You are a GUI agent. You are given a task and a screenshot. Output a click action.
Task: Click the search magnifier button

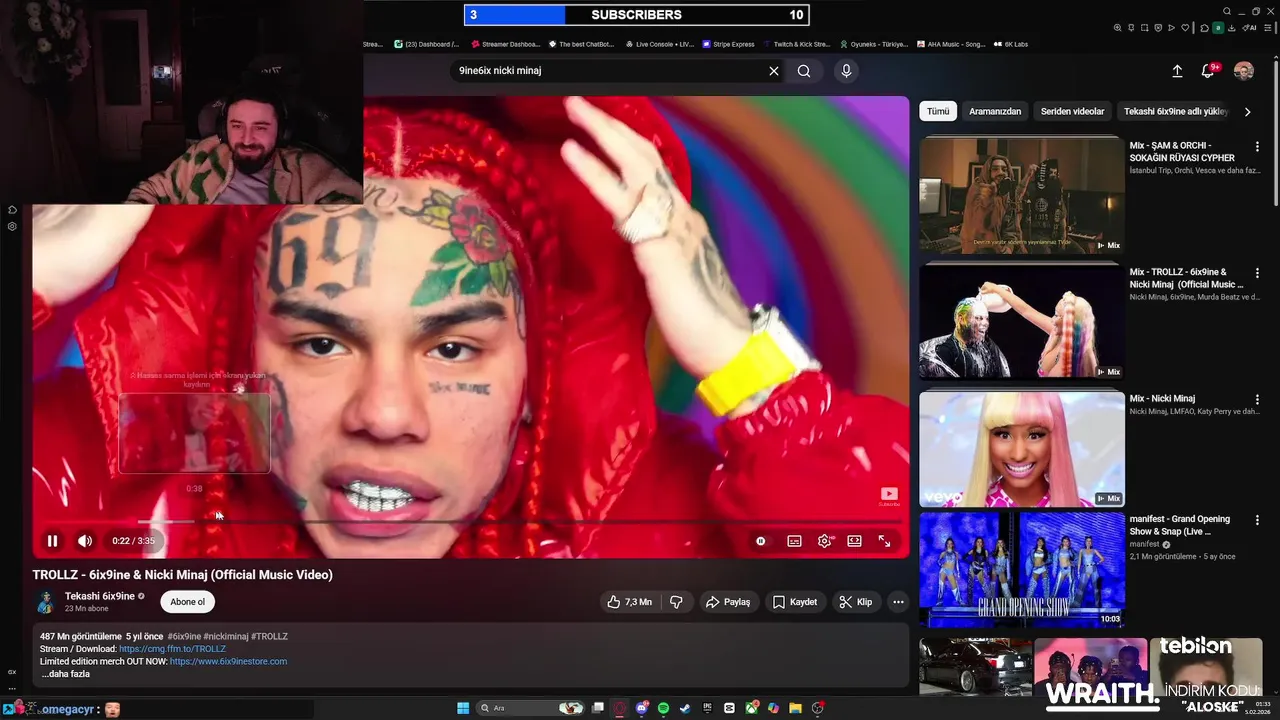coord(804,71)
